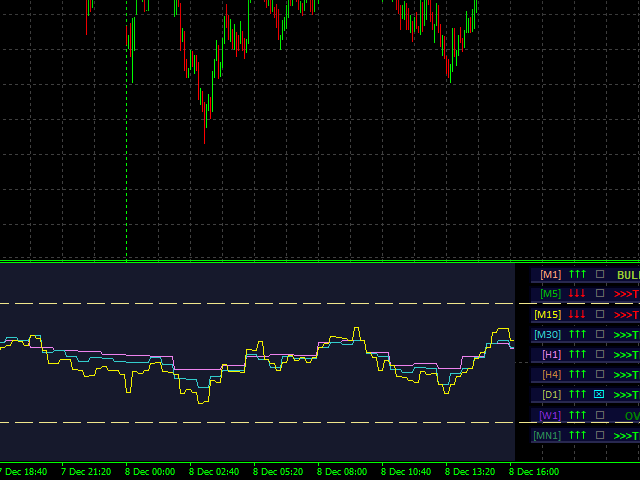Click the M30 green up-arrows icon

(577, 334)
